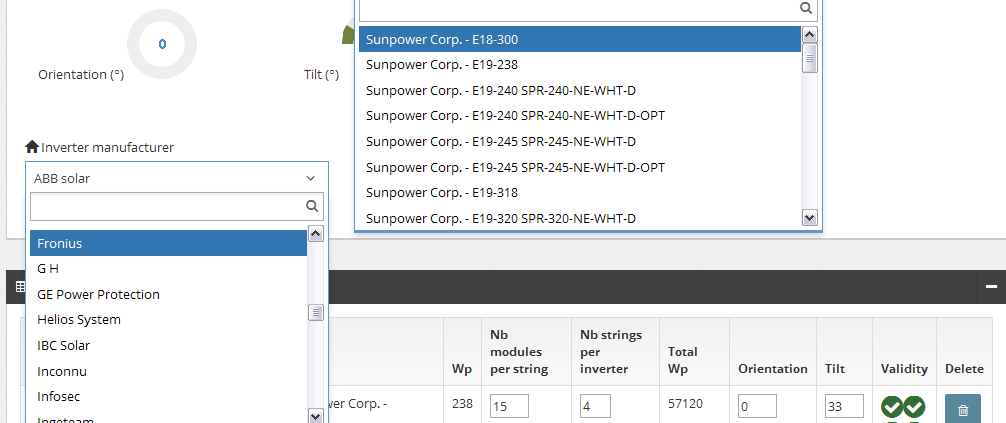Click Nb modules per string input

(509, 406)
